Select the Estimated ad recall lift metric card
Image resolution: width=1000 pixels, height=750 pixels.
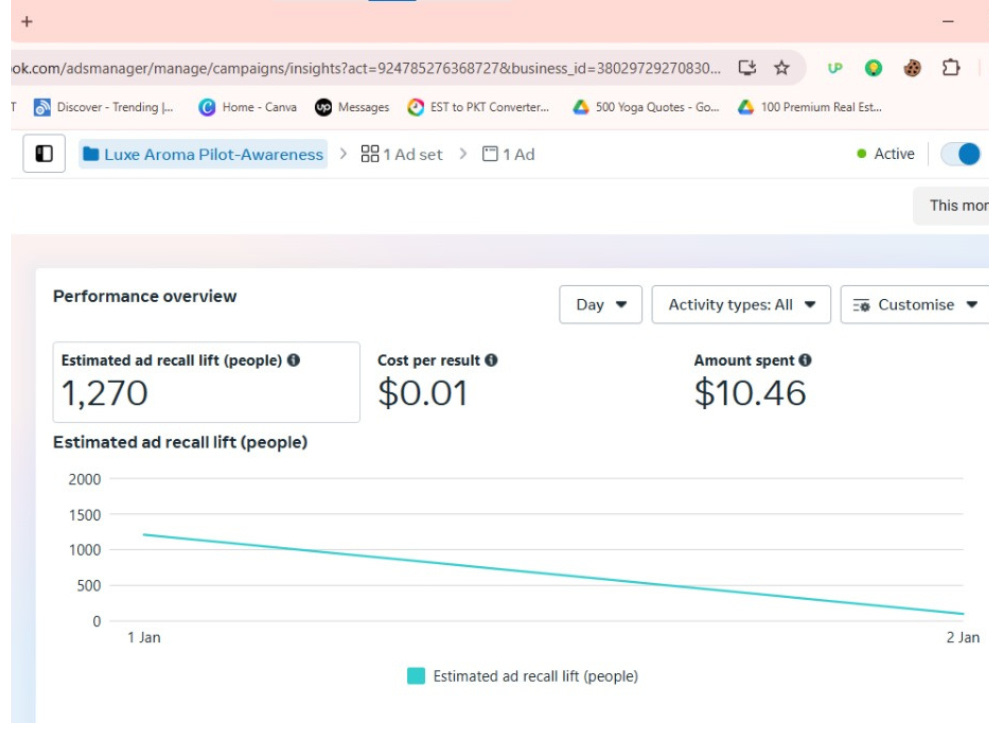tap(206, 382)
